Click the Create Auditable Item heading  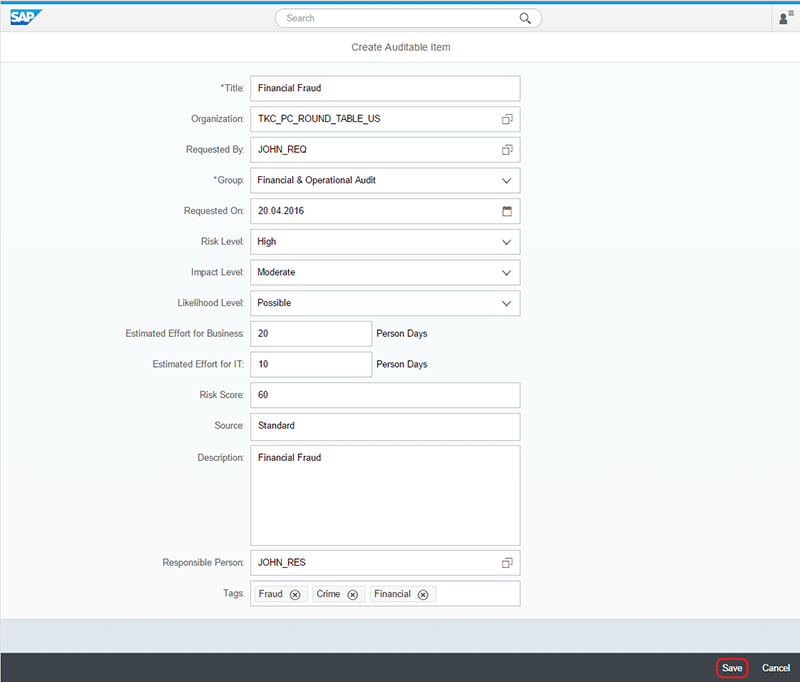pos(401,47)
